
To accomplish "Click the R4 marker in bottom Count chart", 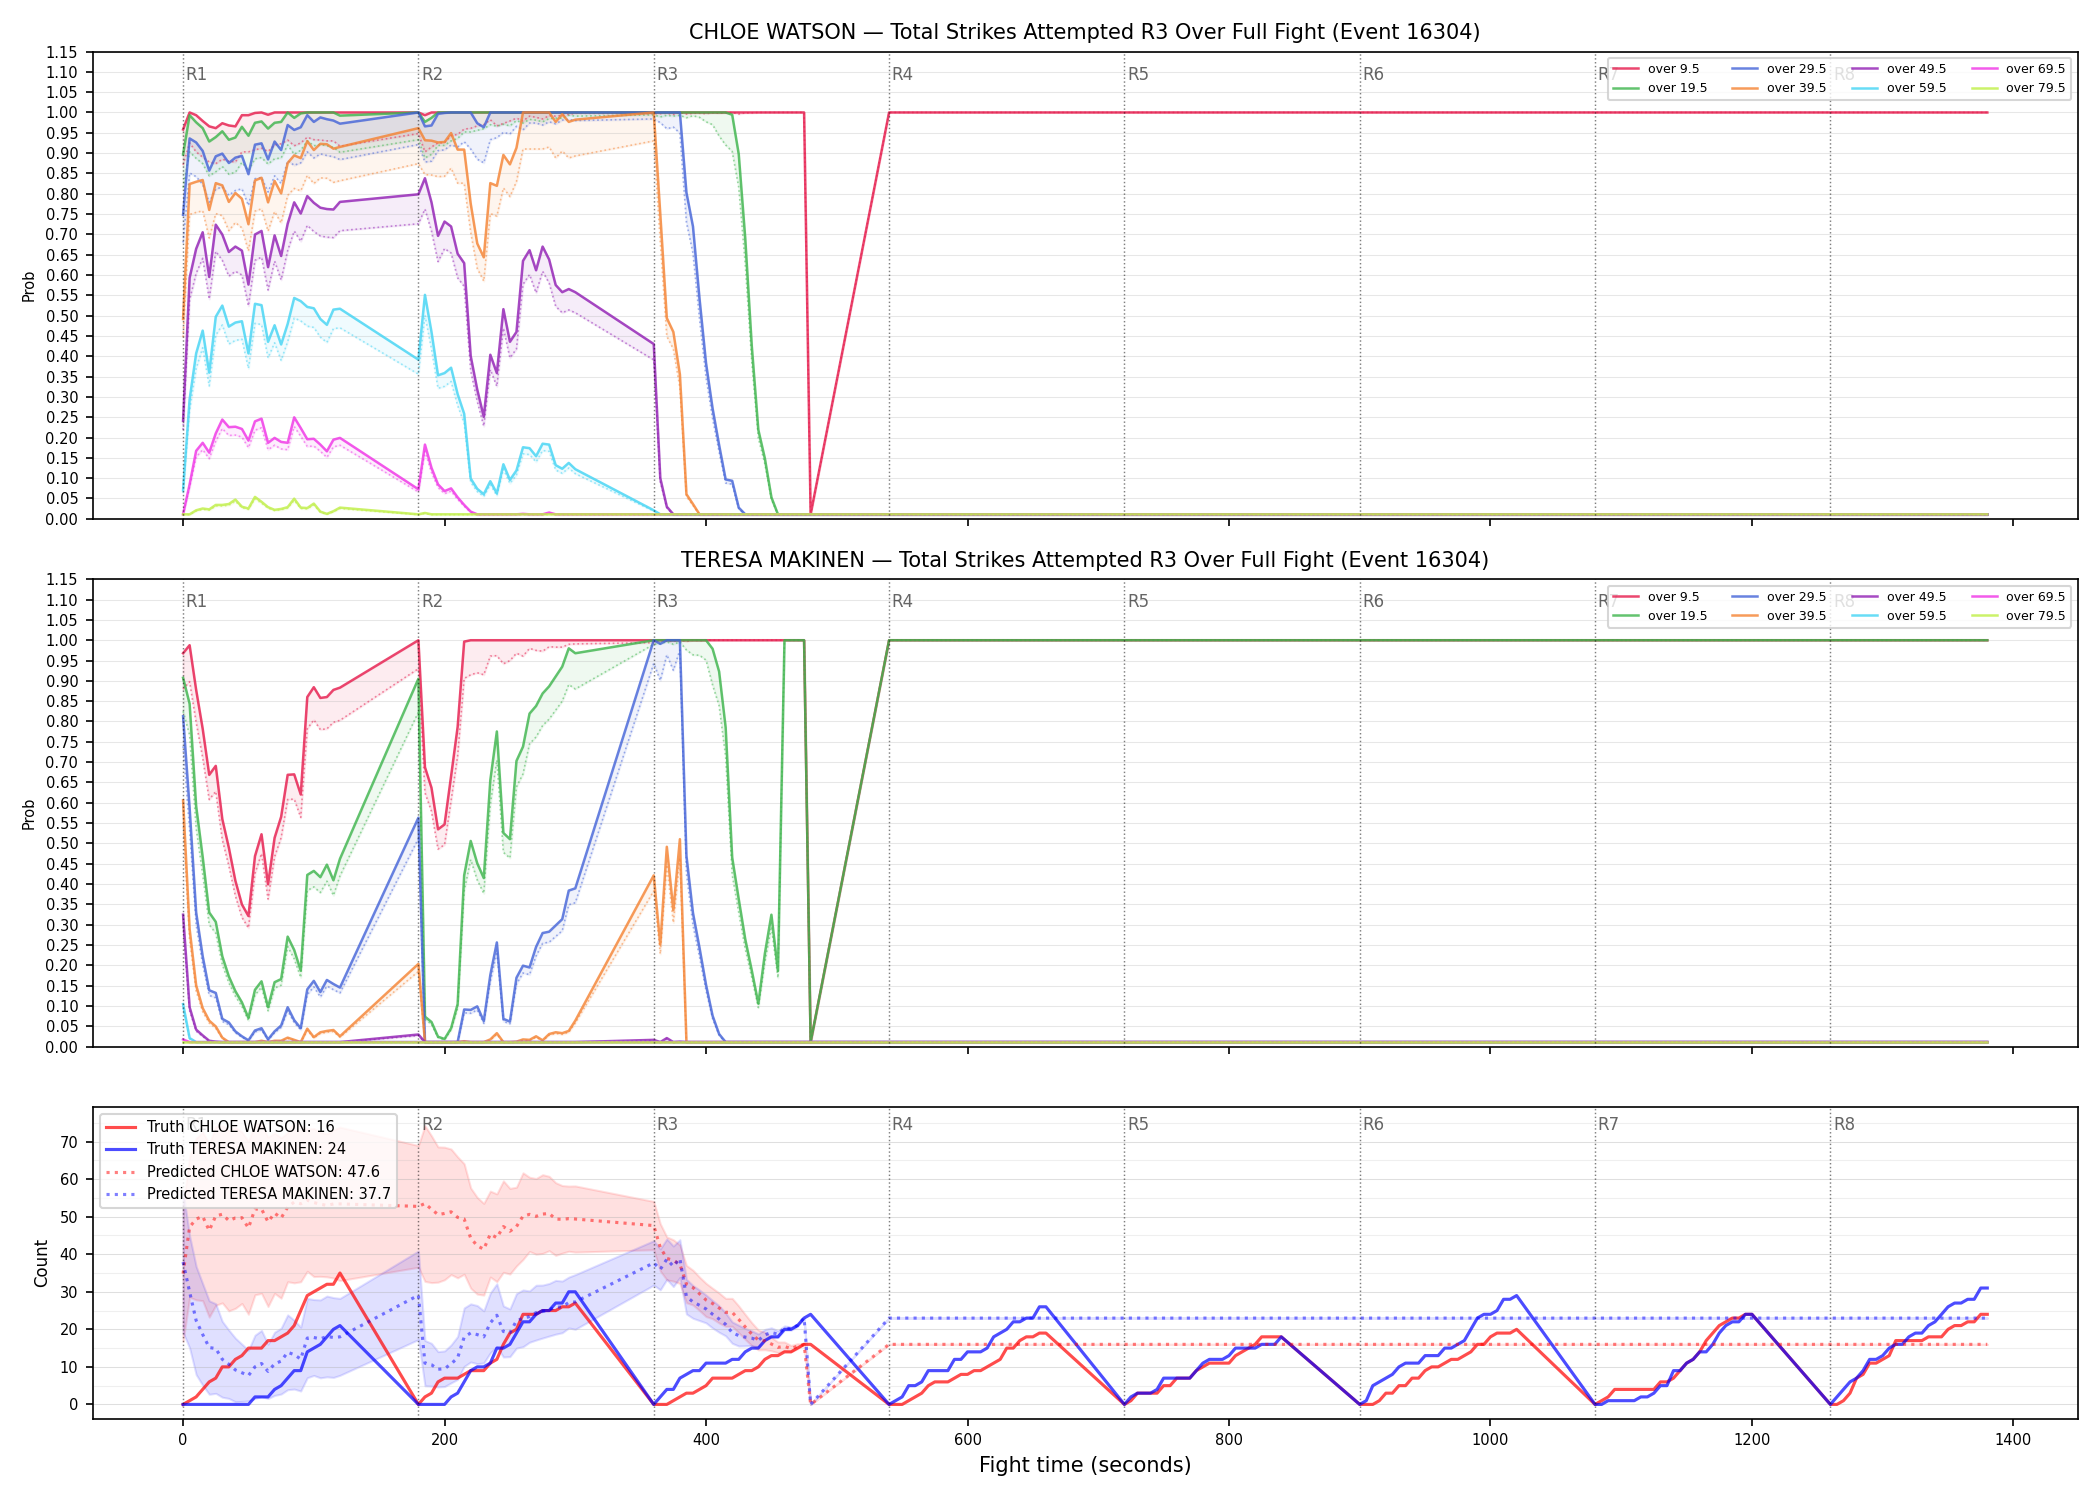I will 902,1124.
